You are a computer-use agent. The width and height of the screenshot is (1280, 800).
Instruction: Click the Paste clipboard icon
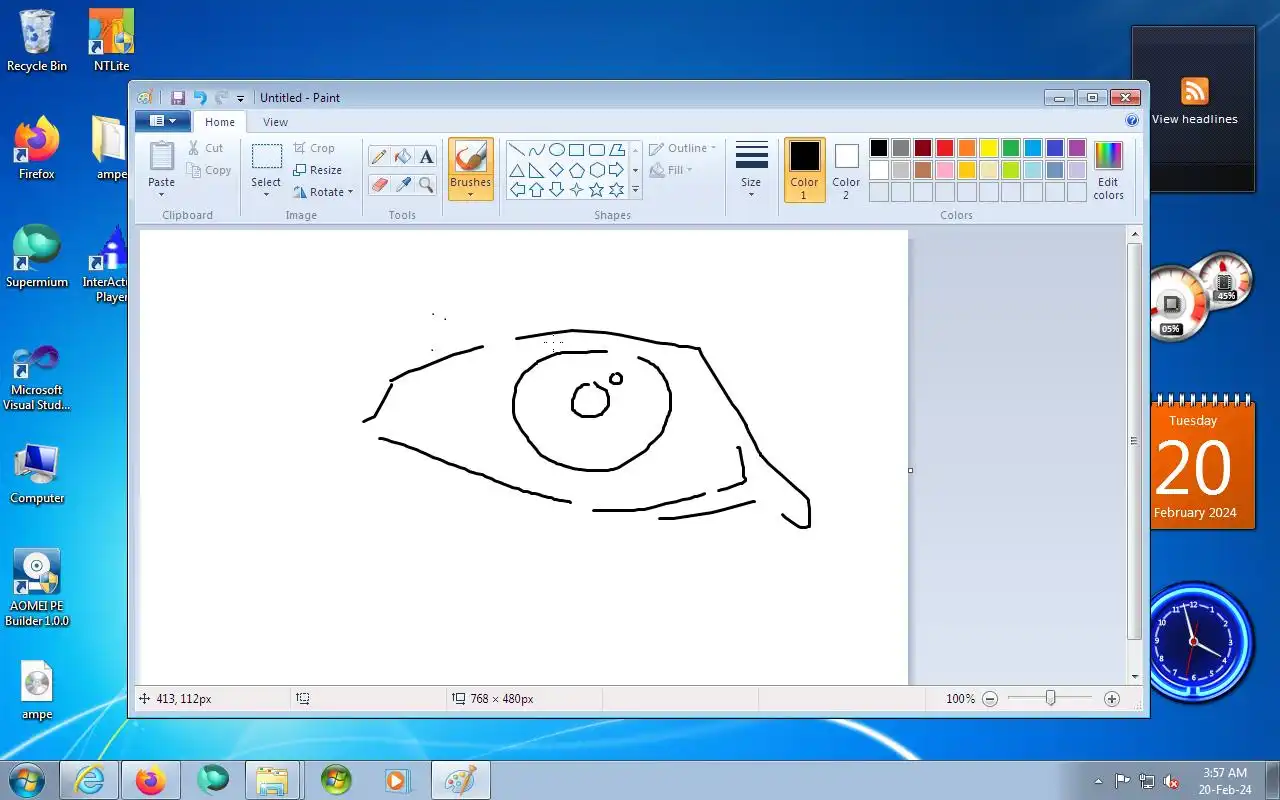162,156
